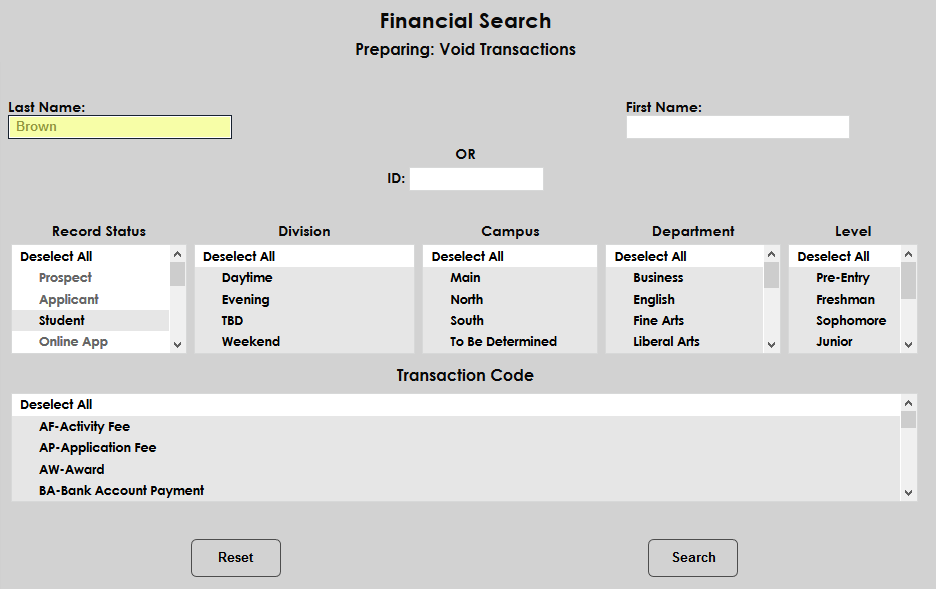Click Level list scroll up arrow
Image resolution: width=936 pixels, height=589 pixels.
click(908, 256)
